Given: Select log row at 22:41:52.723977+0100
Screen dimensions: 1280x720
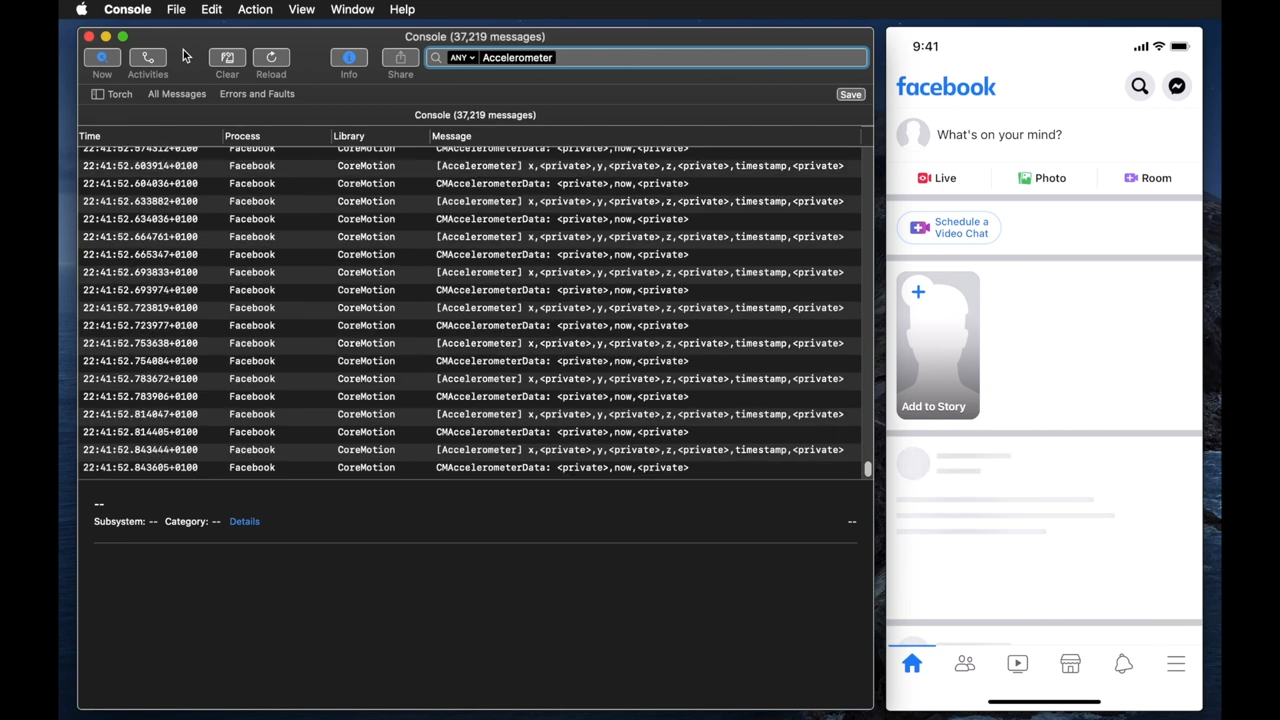Looking at the screenshot, I should (x=471, y=326).
